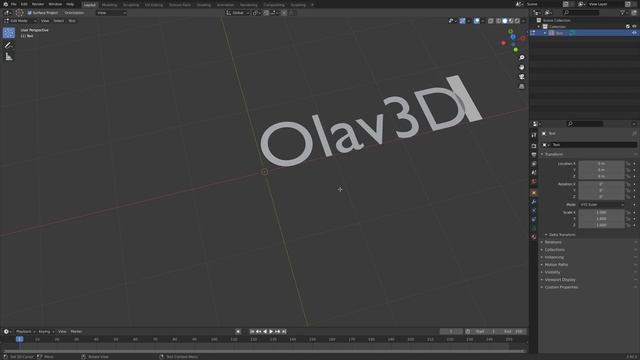Viewport: 640px width, 360px height.
Task: Toggle viewport gizmo display button
Action: (462, 21)
